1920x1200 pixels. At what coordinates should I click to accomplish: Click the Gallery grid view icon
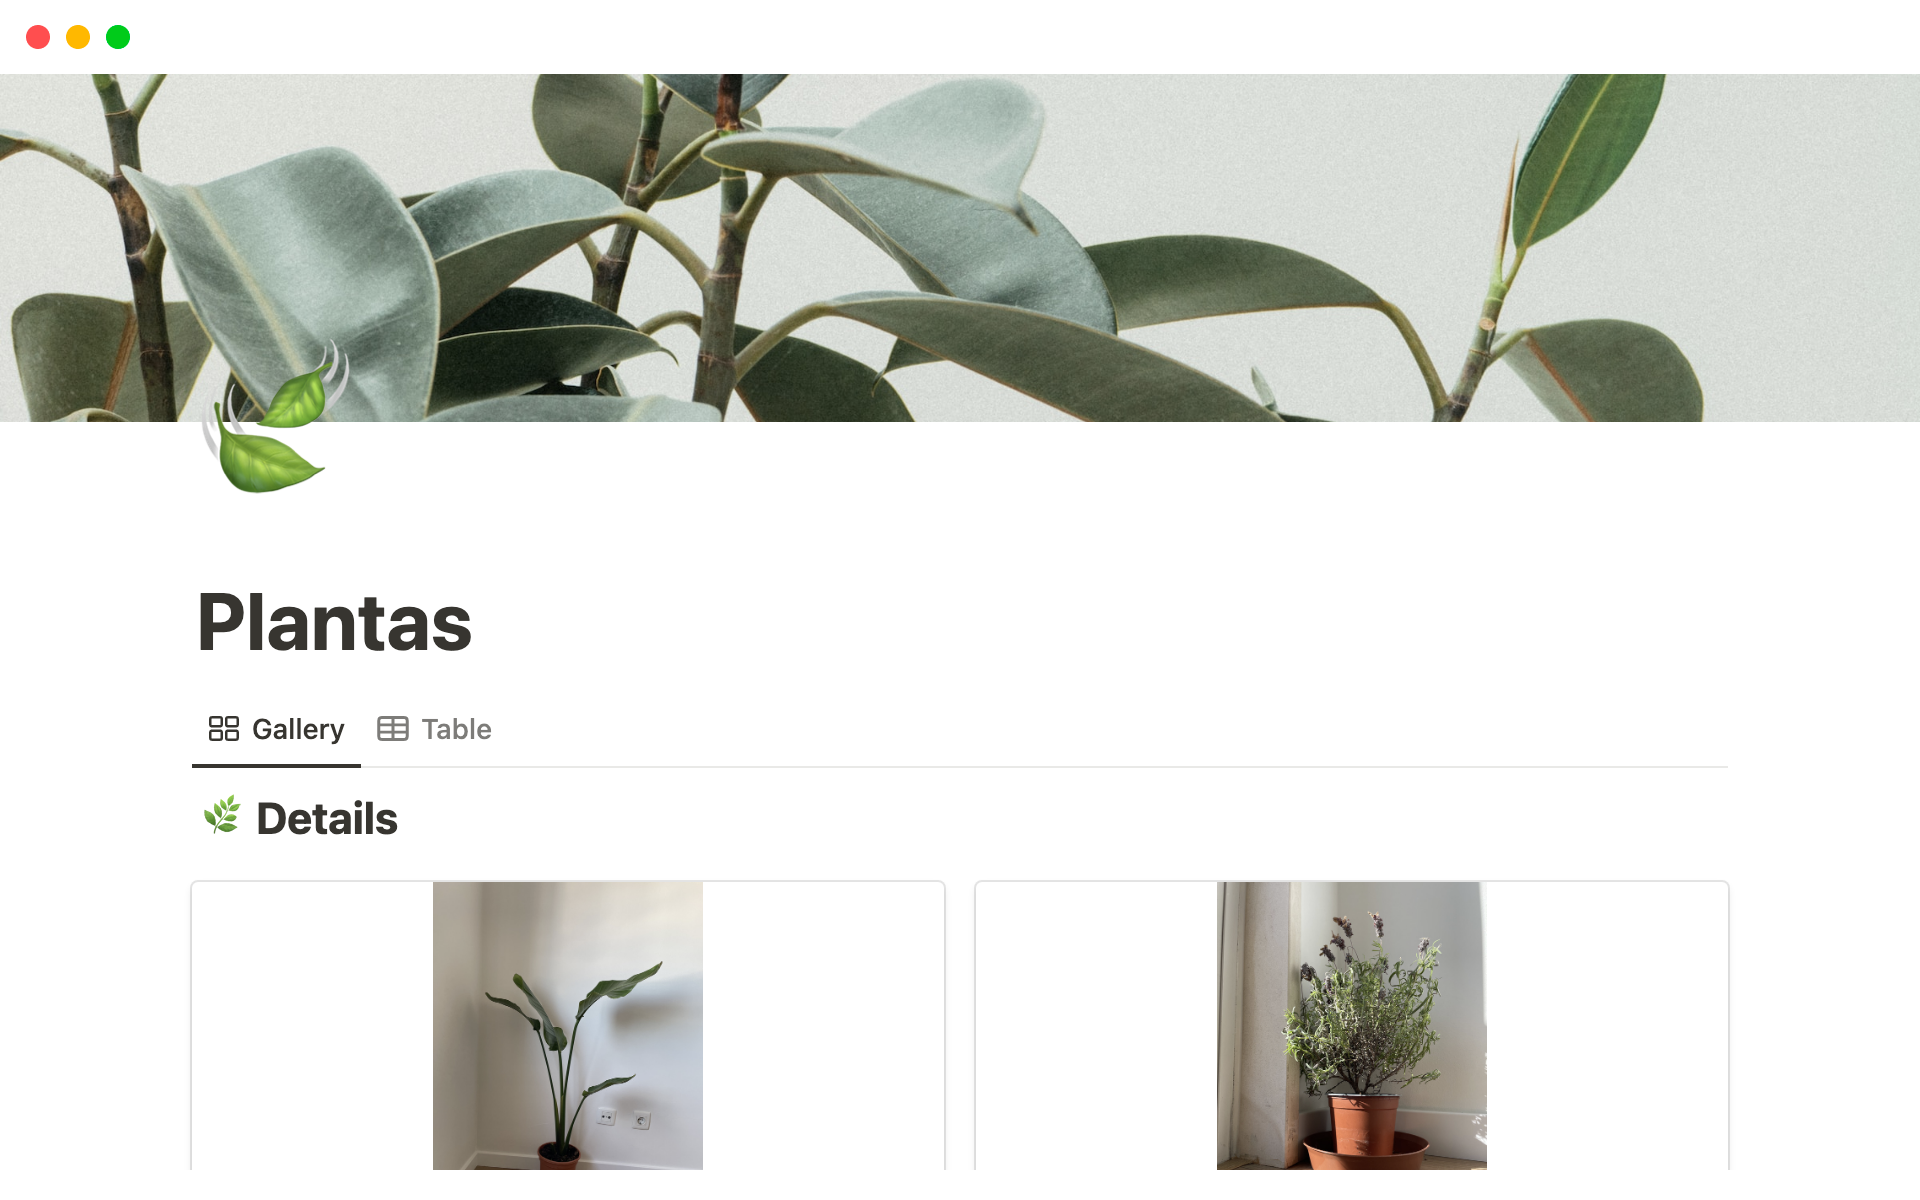224,729
